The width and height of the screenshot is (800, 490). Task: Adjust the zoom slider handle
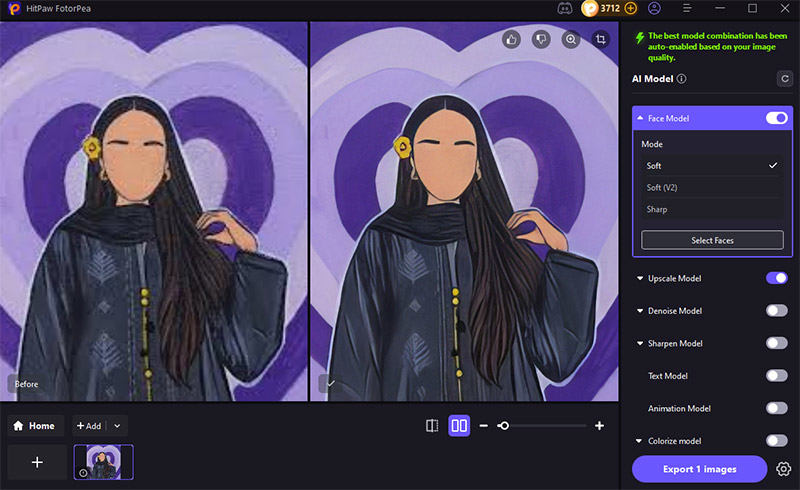504,426
